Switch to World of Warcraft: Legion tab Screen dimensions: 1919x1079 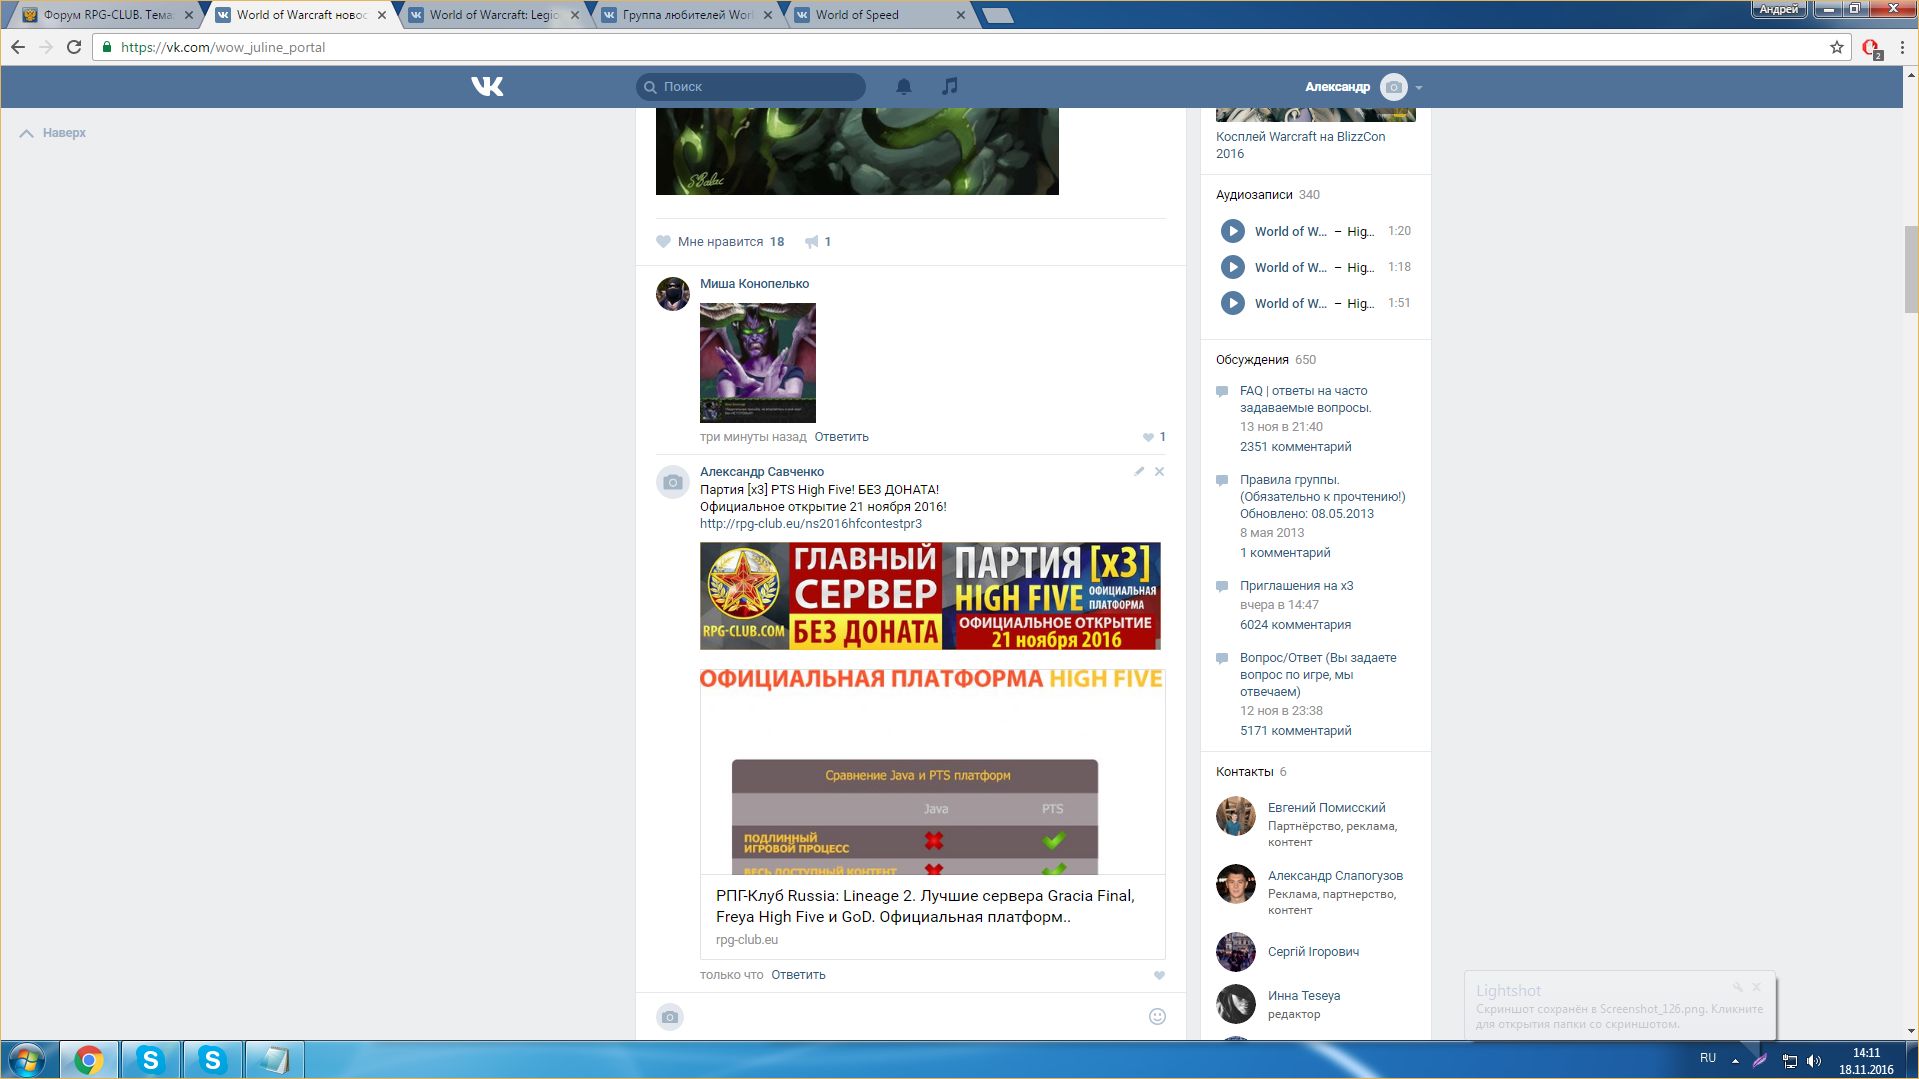[x=494, y=15]
